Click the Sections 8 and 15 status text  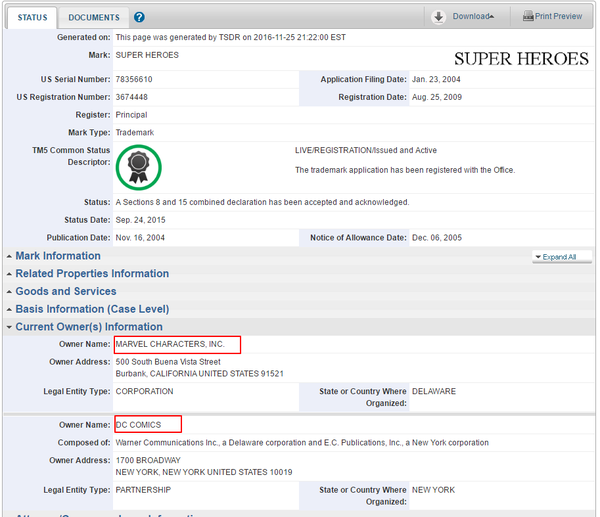(x=262, y=202)
